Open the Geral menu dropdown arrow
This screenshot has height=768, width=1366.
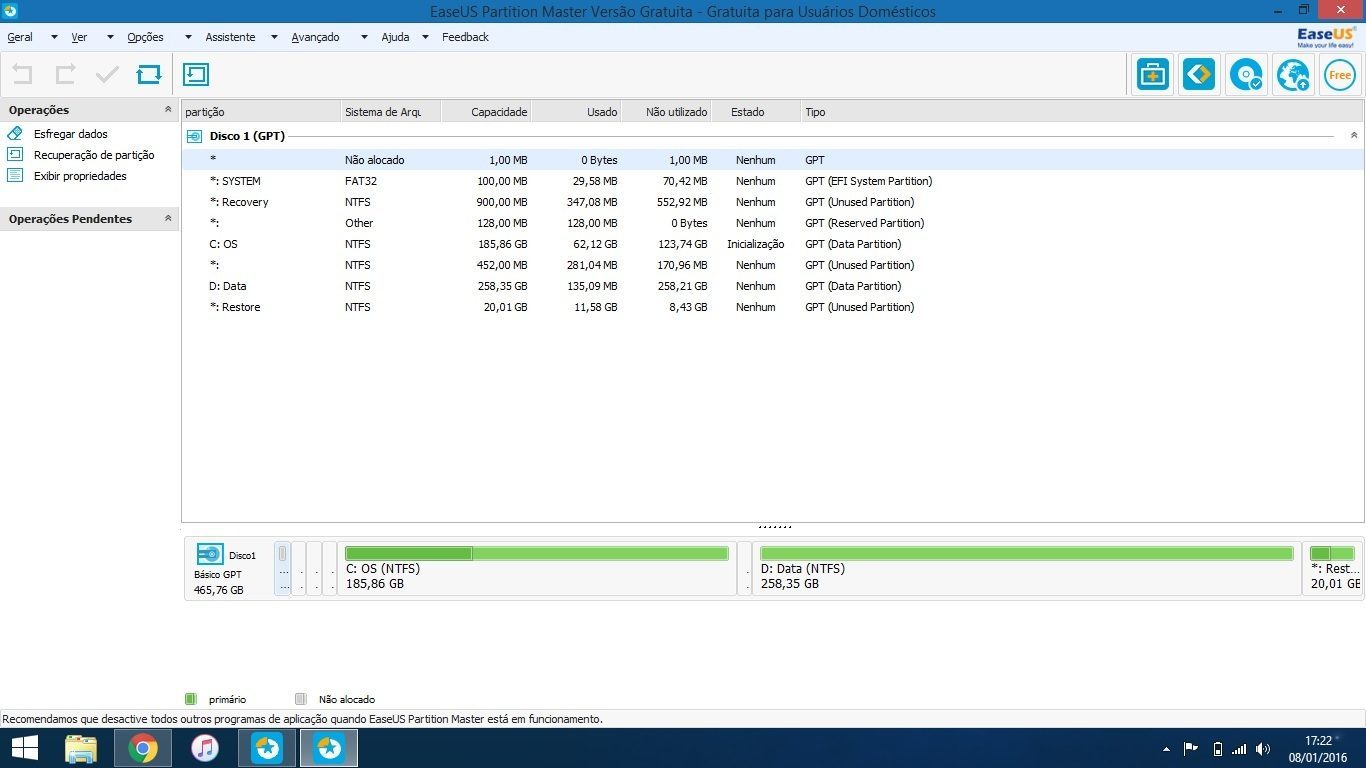tap(54, 37)
